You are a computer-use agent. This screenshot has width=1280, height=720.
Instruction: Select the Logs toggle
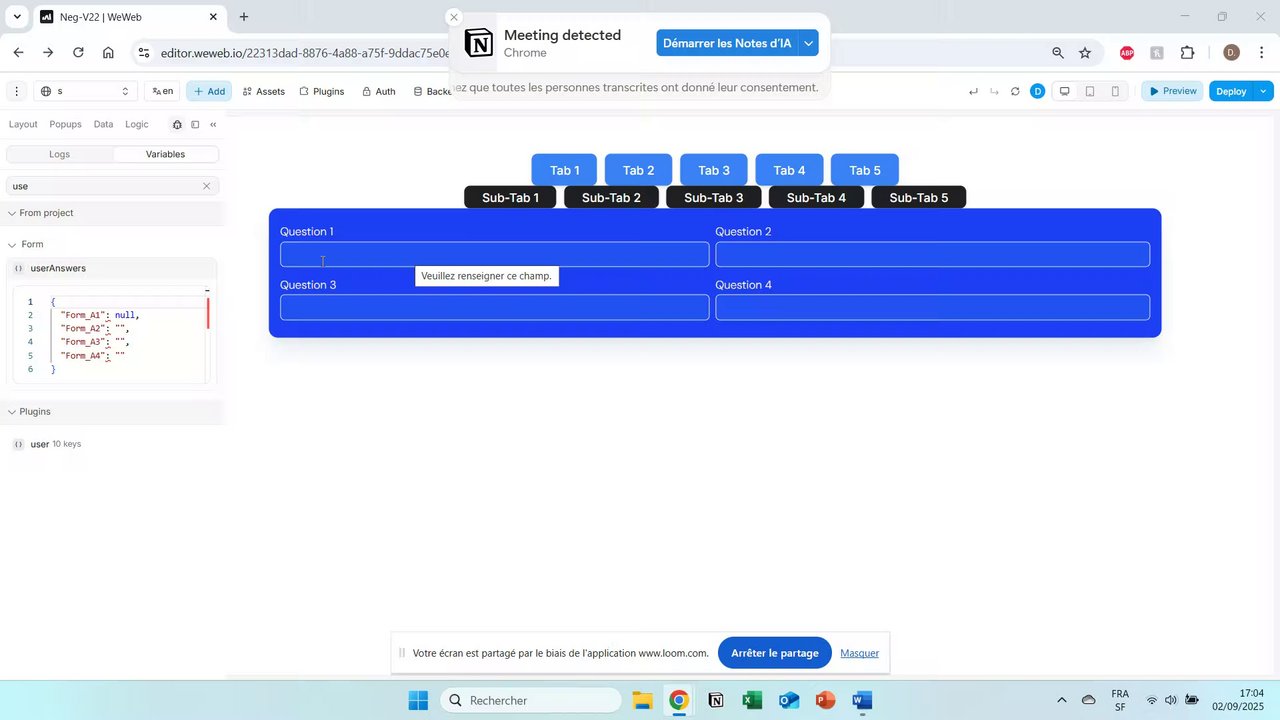tap(59, 154)
